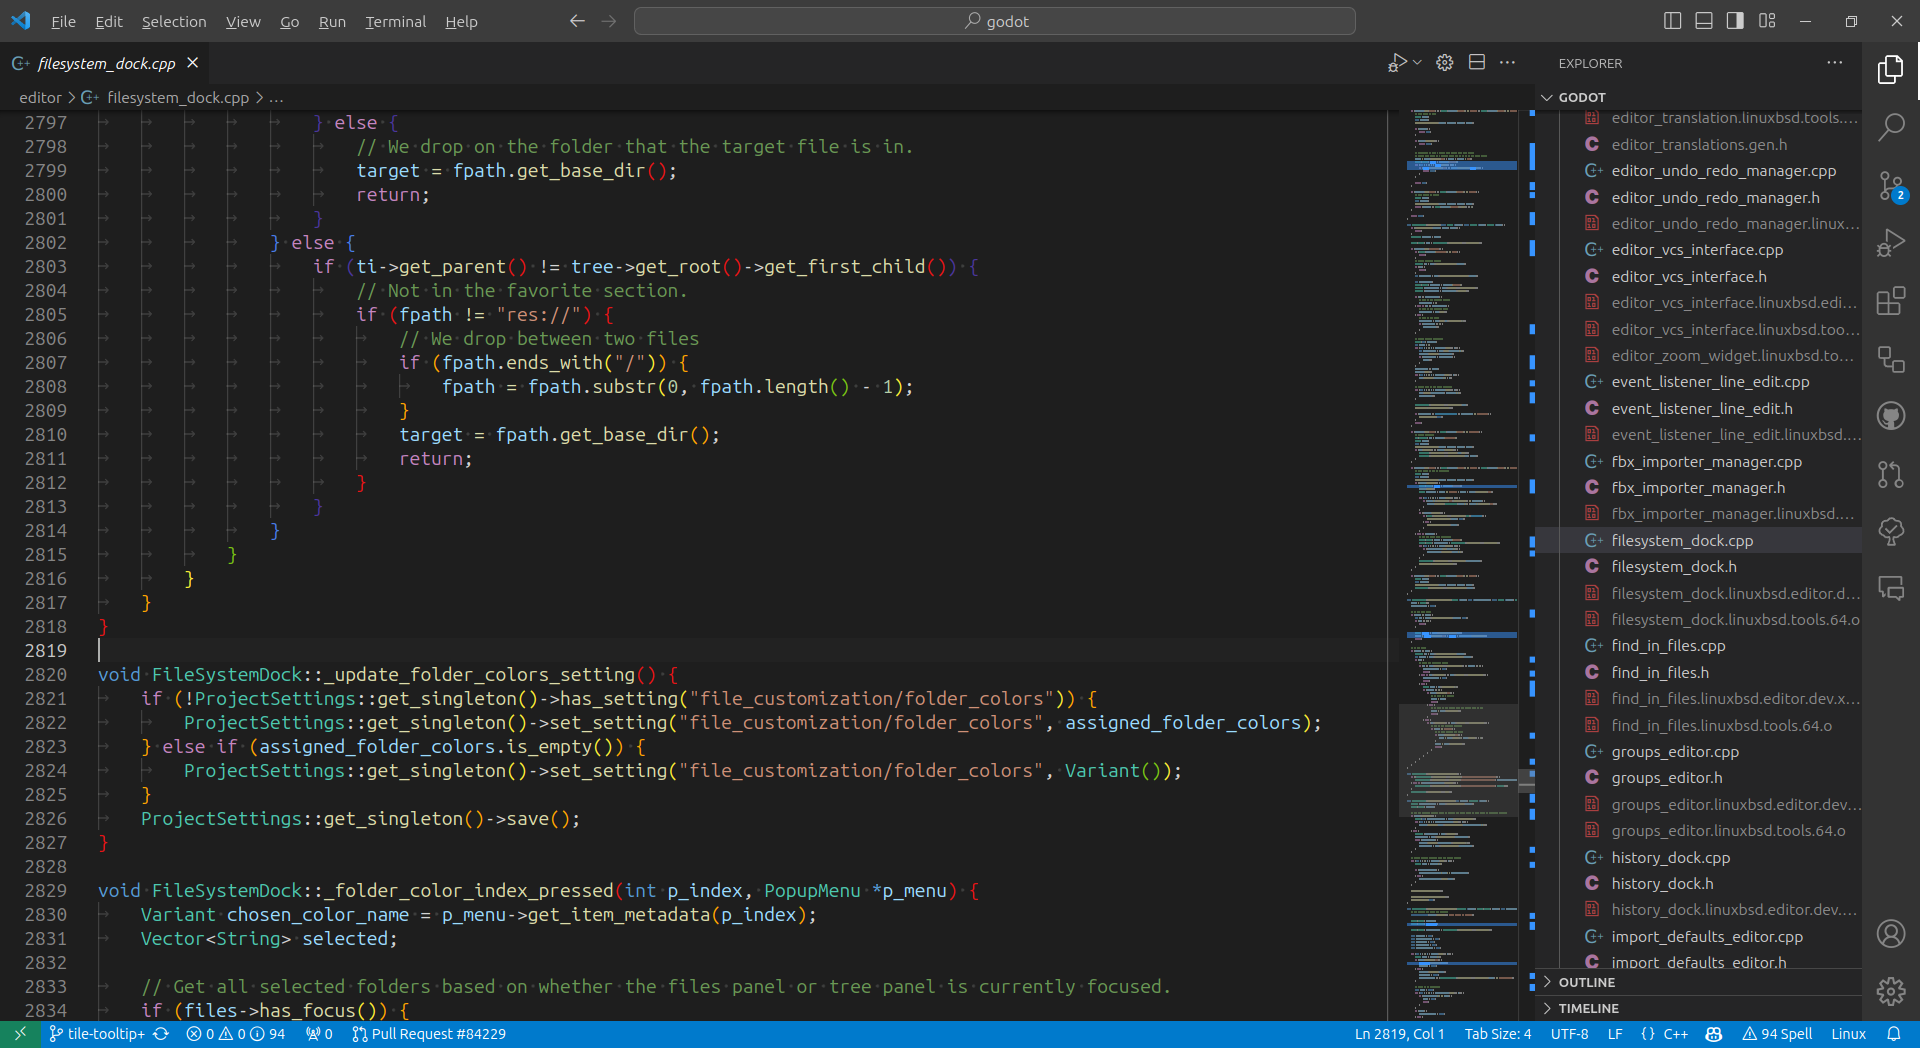Open the Search view in the activity bar
Viewport: 1920px width, 1048px height.
point(1893,127)
